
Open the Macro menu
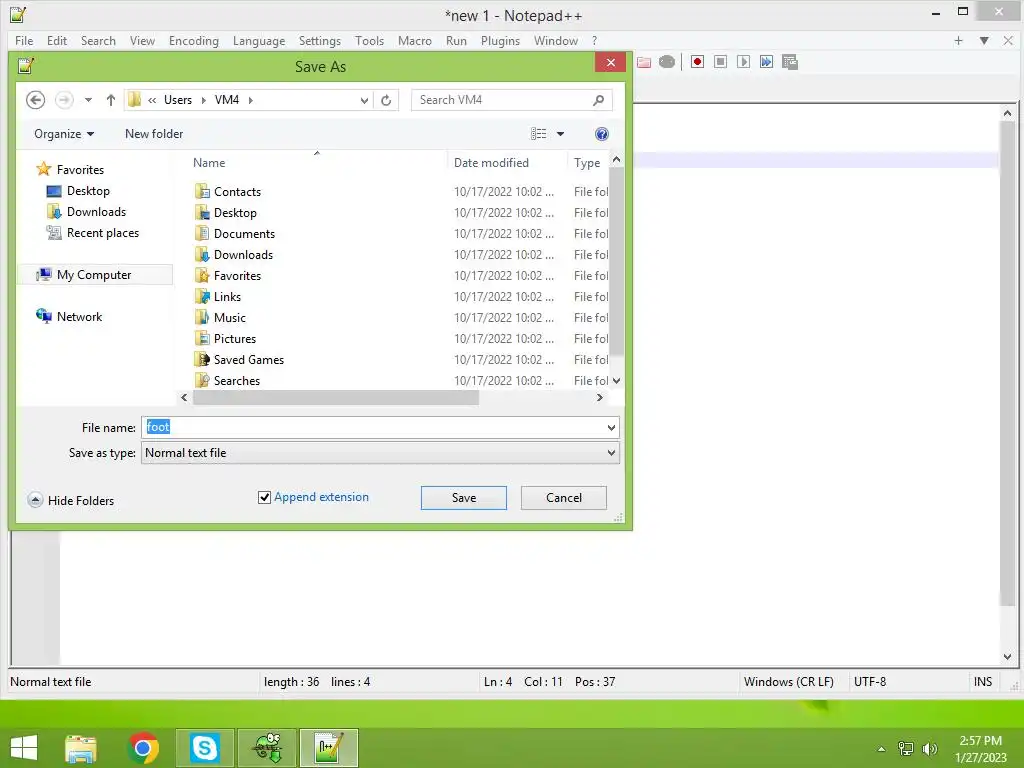pyautogui.click(x=415, y=40)
